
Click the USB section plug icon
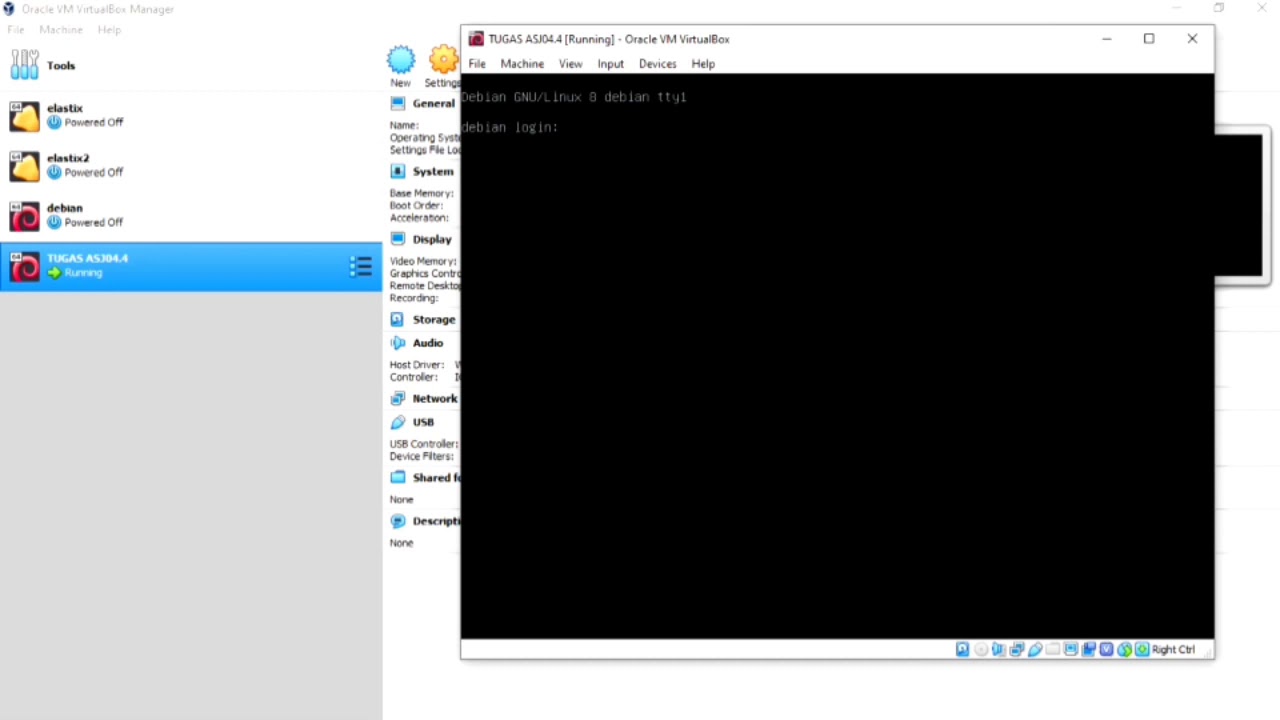pos(398,422)
